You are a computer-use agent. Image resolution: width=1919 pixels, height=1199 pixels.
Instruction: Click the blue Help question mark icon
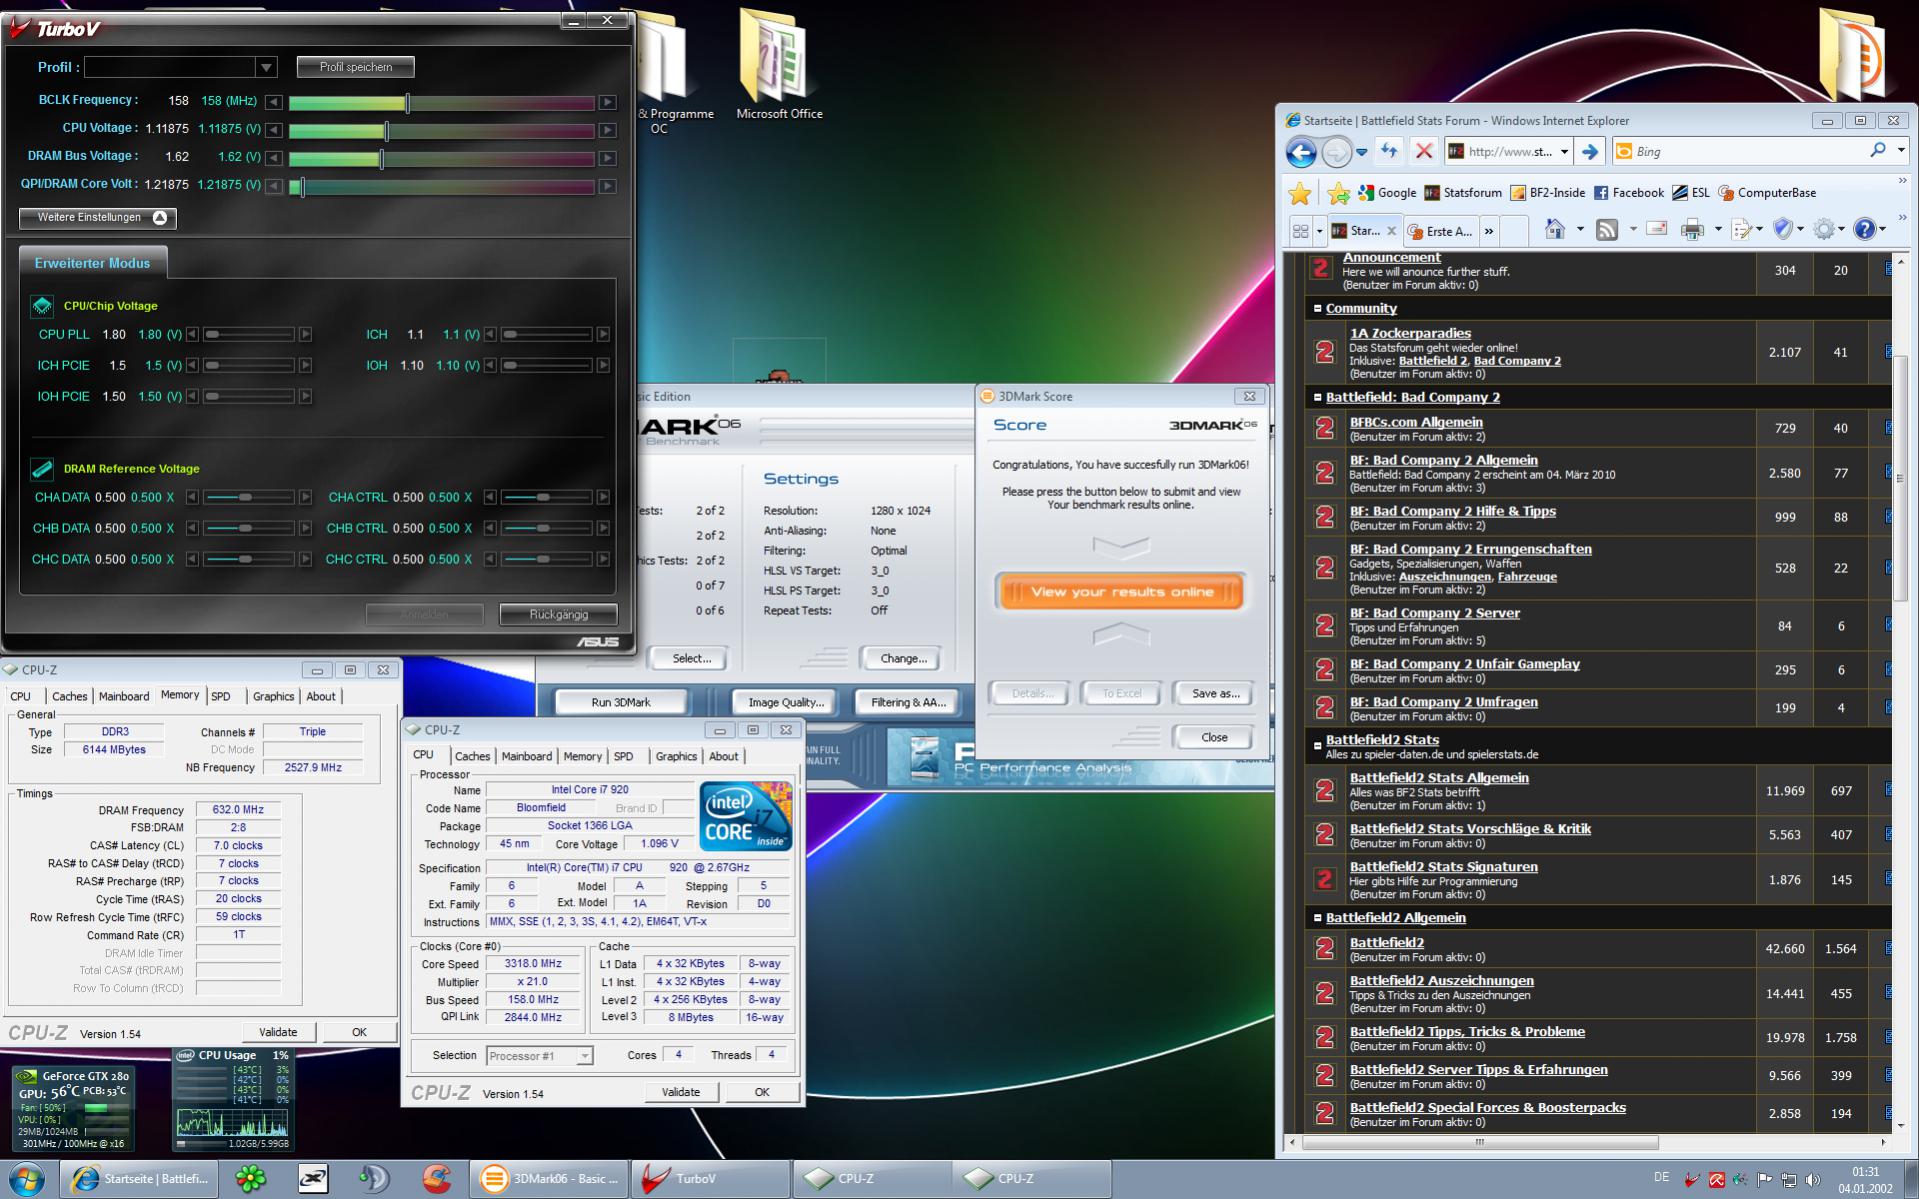pyautogui.click(x=1864, y=230)
